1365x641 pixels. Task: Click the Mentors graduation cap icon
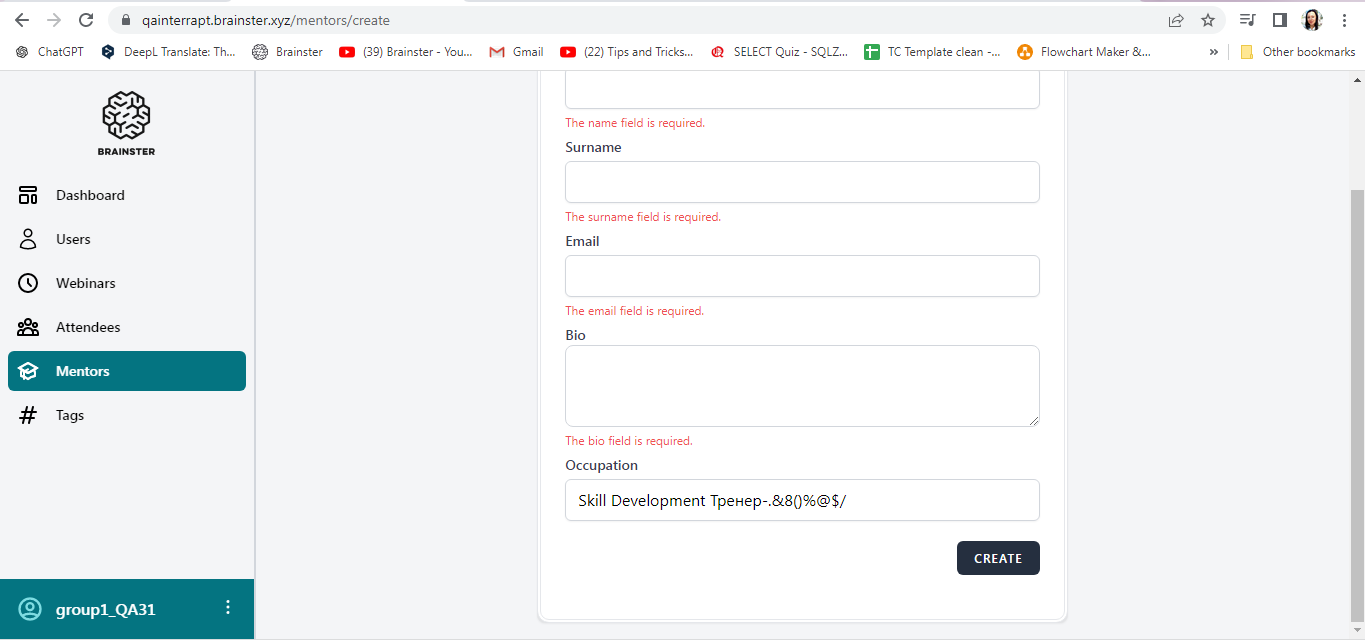[x=28, y=371]
